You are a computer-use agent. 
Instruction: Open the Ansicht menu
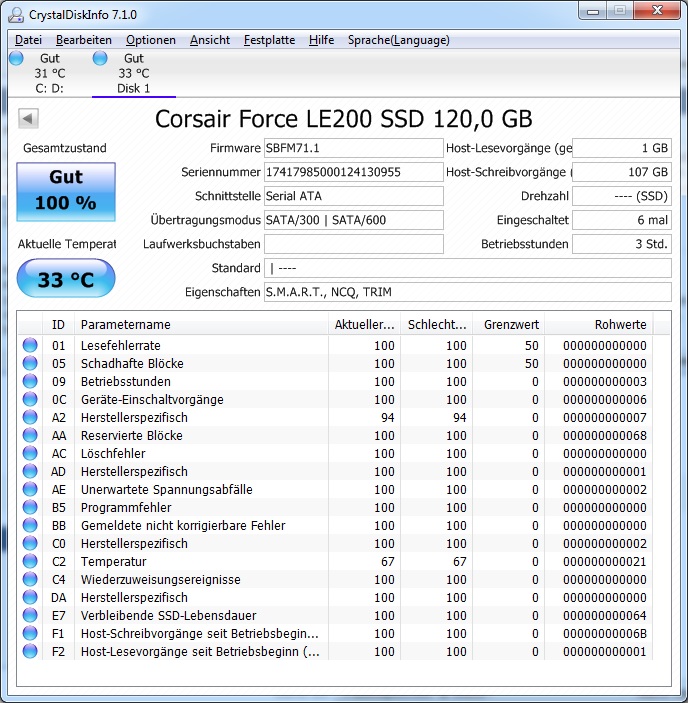(x=210, y=40)
